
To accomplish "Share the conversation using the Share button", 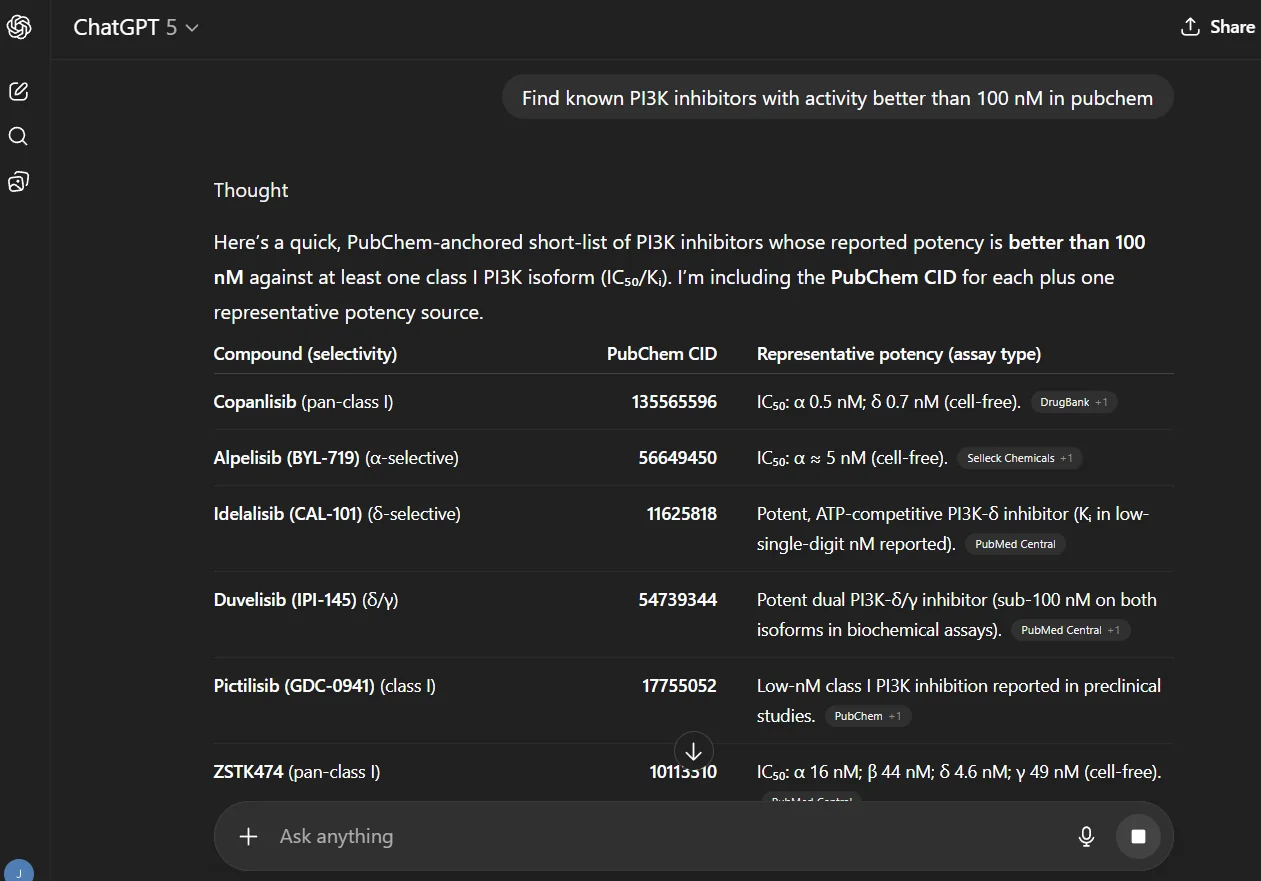I will click(1218, 27).
